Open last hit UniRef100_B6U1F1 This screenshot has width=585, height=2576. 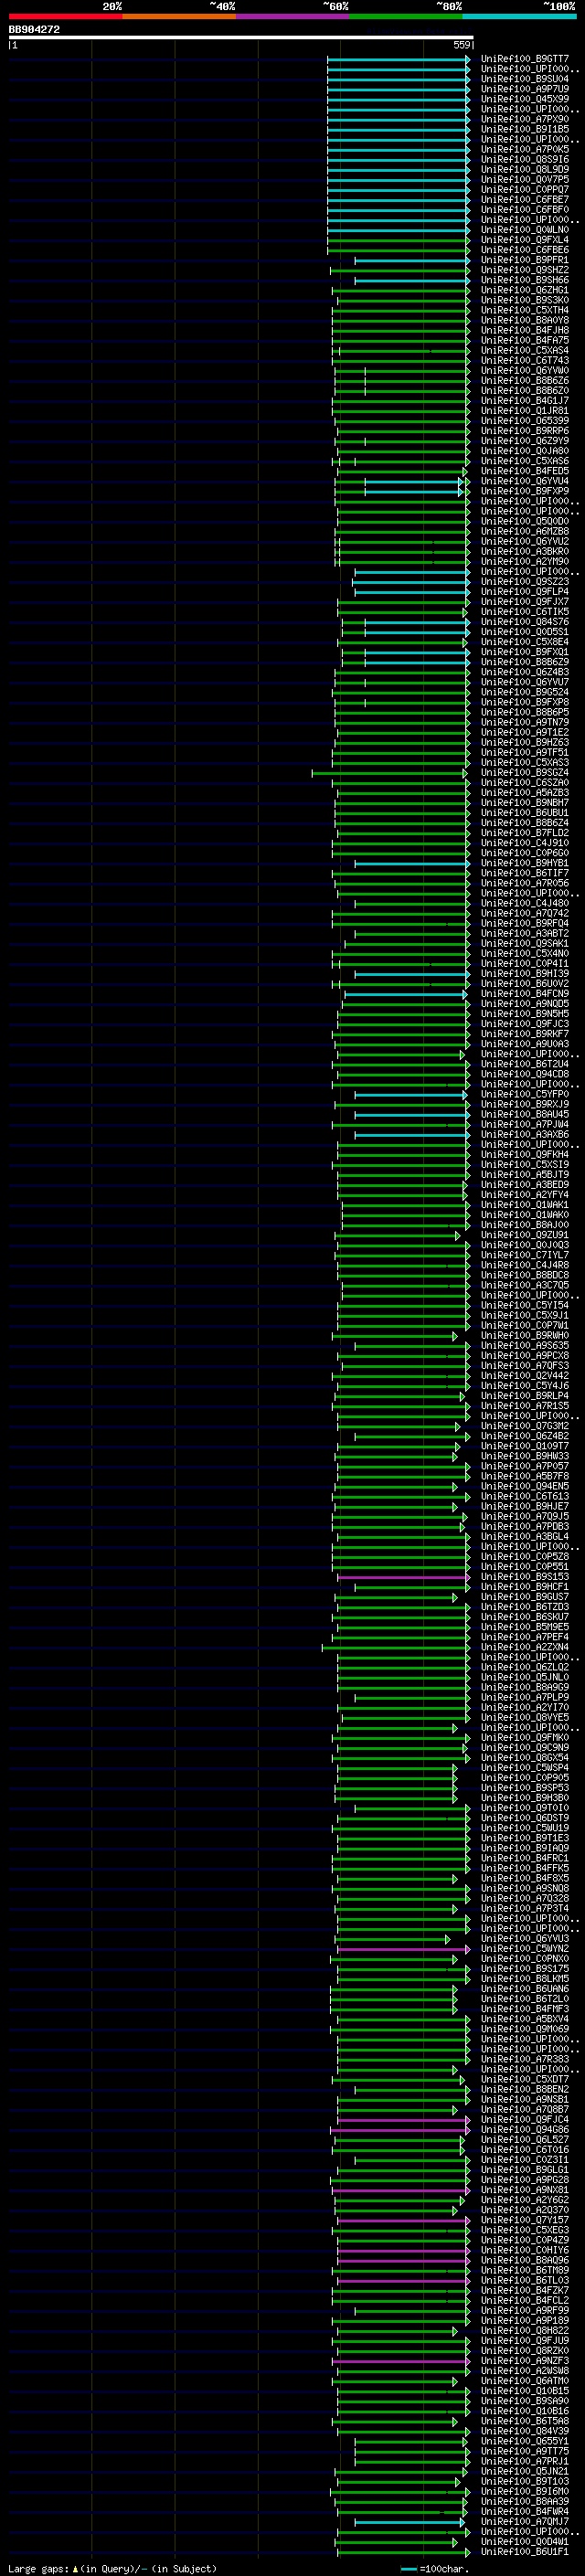(x=524, y=2552)
